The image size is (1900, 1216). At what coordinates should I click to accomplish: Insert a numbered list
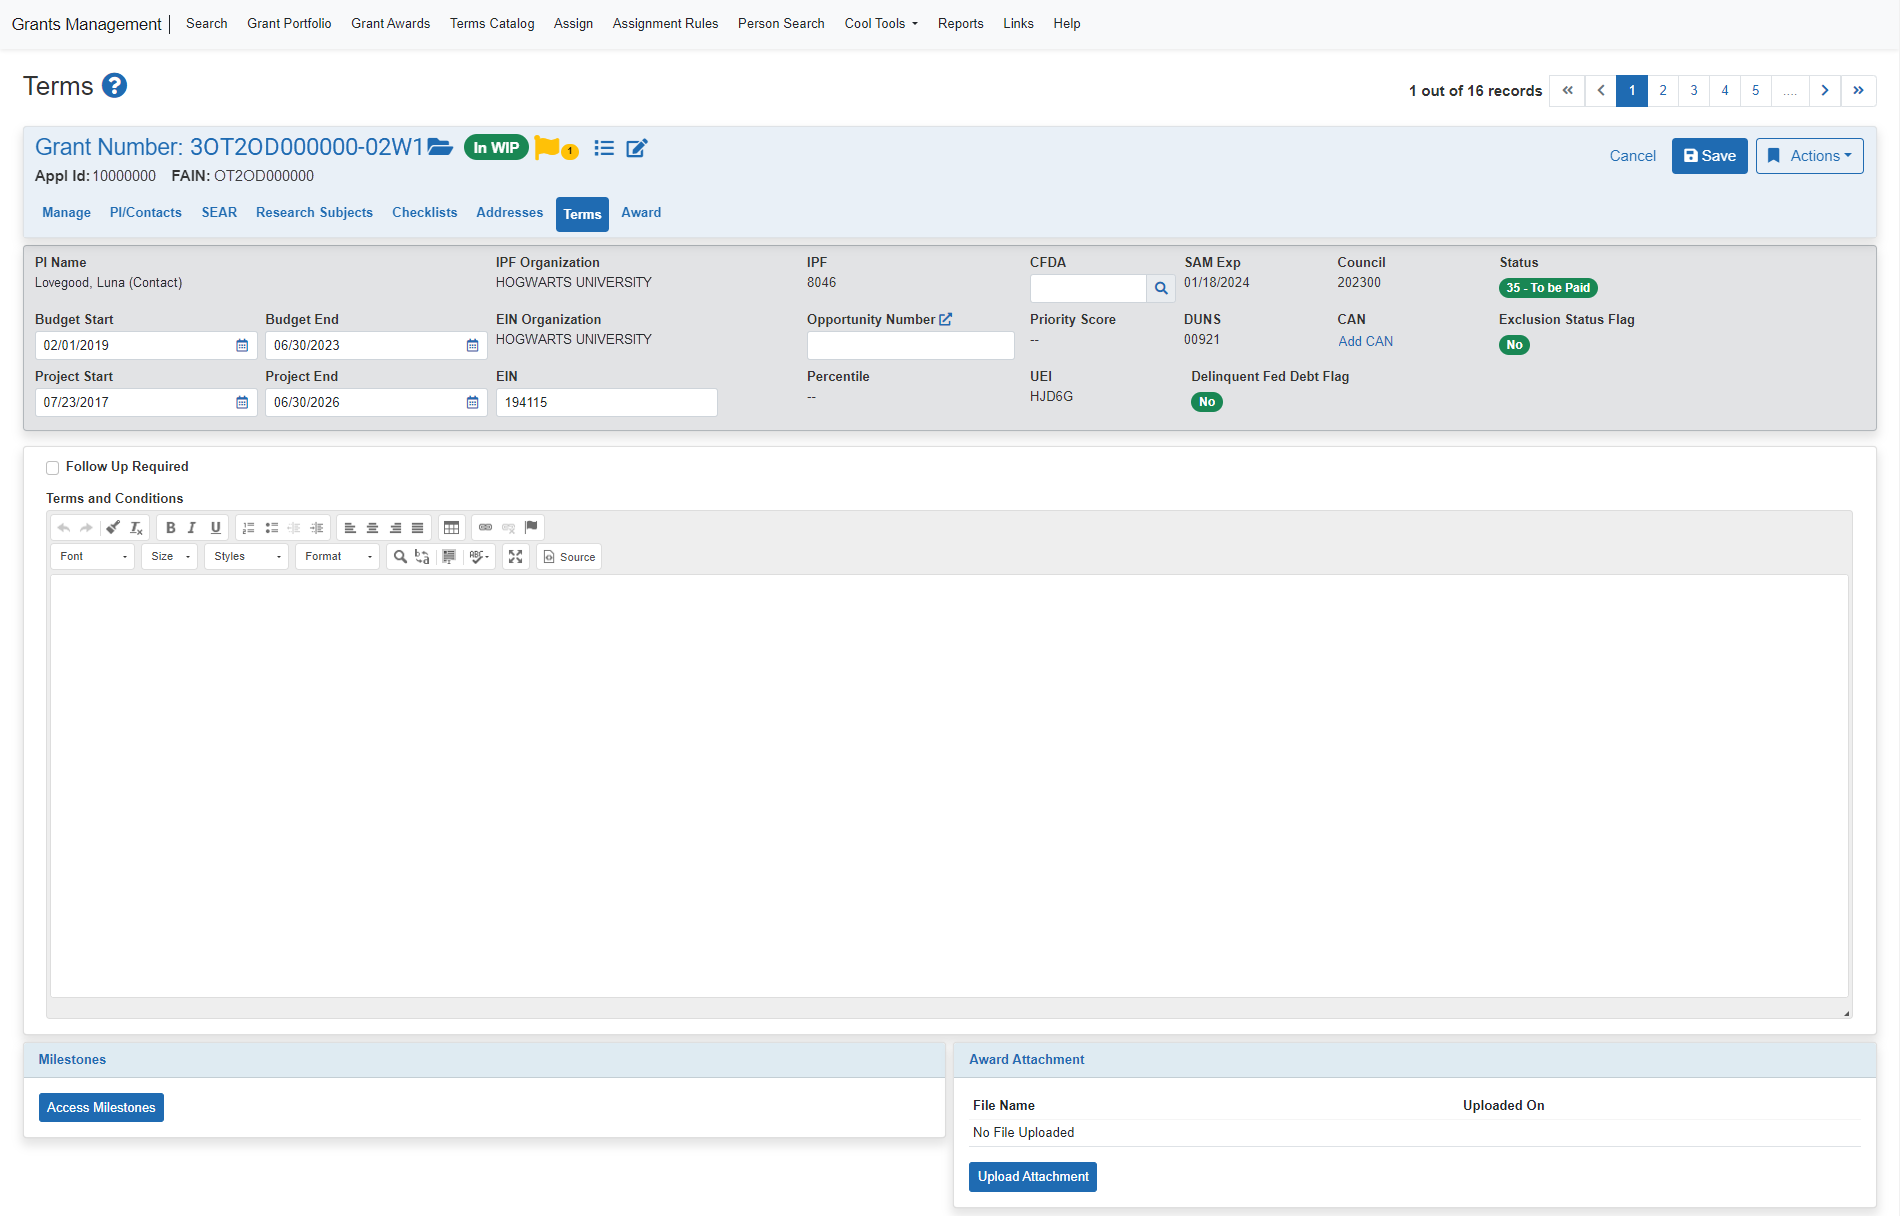click(x=249, y=527)
